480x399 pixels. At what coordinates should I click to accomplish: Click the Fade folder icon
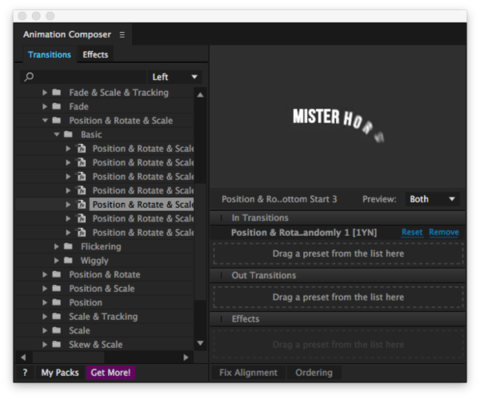click(57, 106)
